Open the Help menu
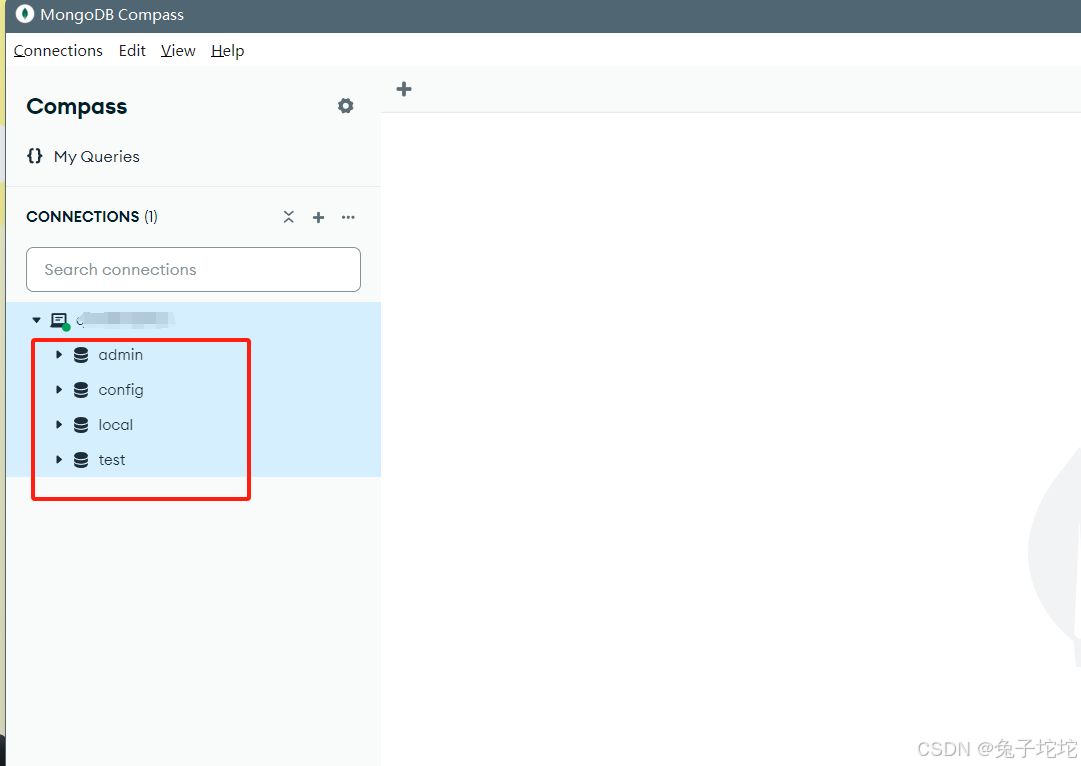The height and width of the screenshot is (766, 1081). 228,51
